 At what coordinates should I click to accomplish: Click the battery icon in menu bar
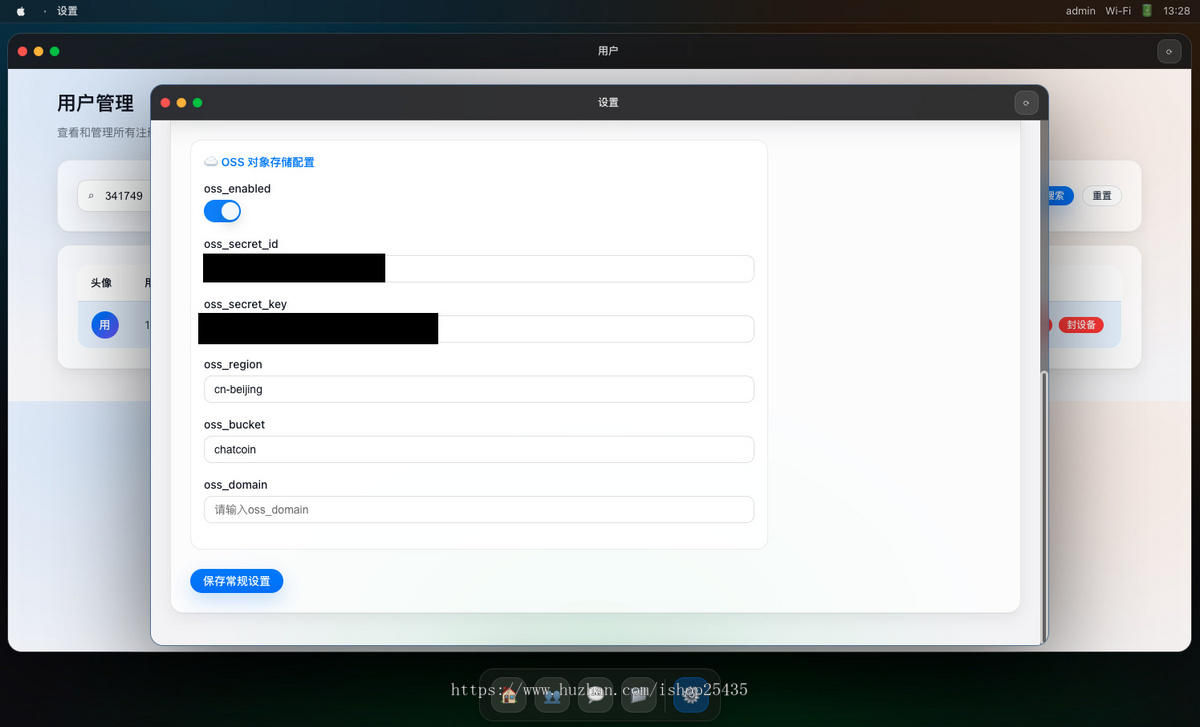(1147, 11)
